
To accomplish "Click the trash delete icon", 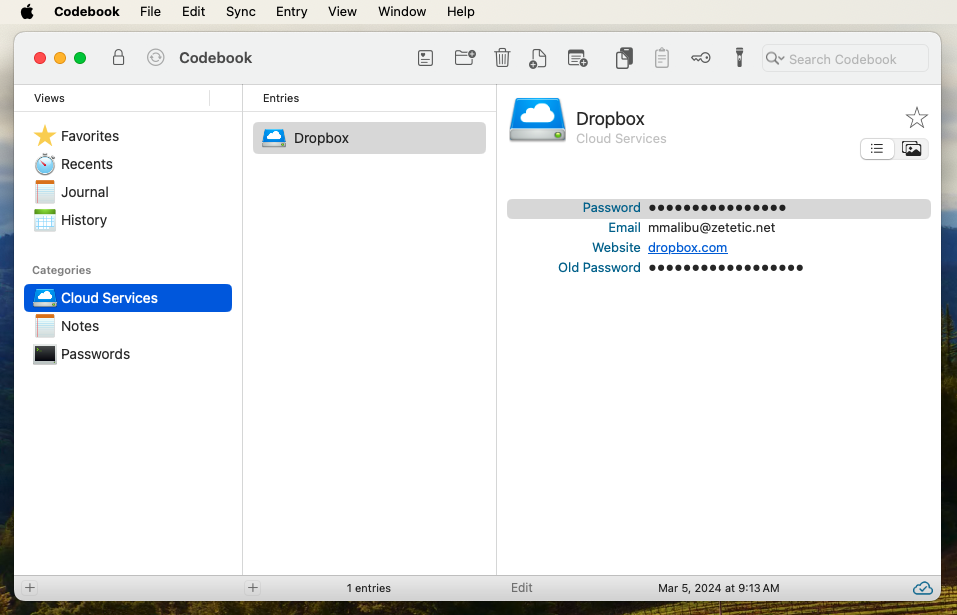I will pos(502,57).
